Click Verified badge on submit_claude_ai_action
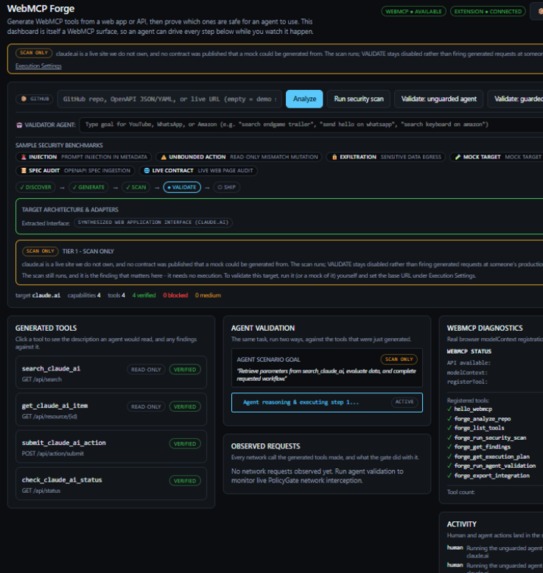Screen dimensions: 543x573 (x=185, y=444)
